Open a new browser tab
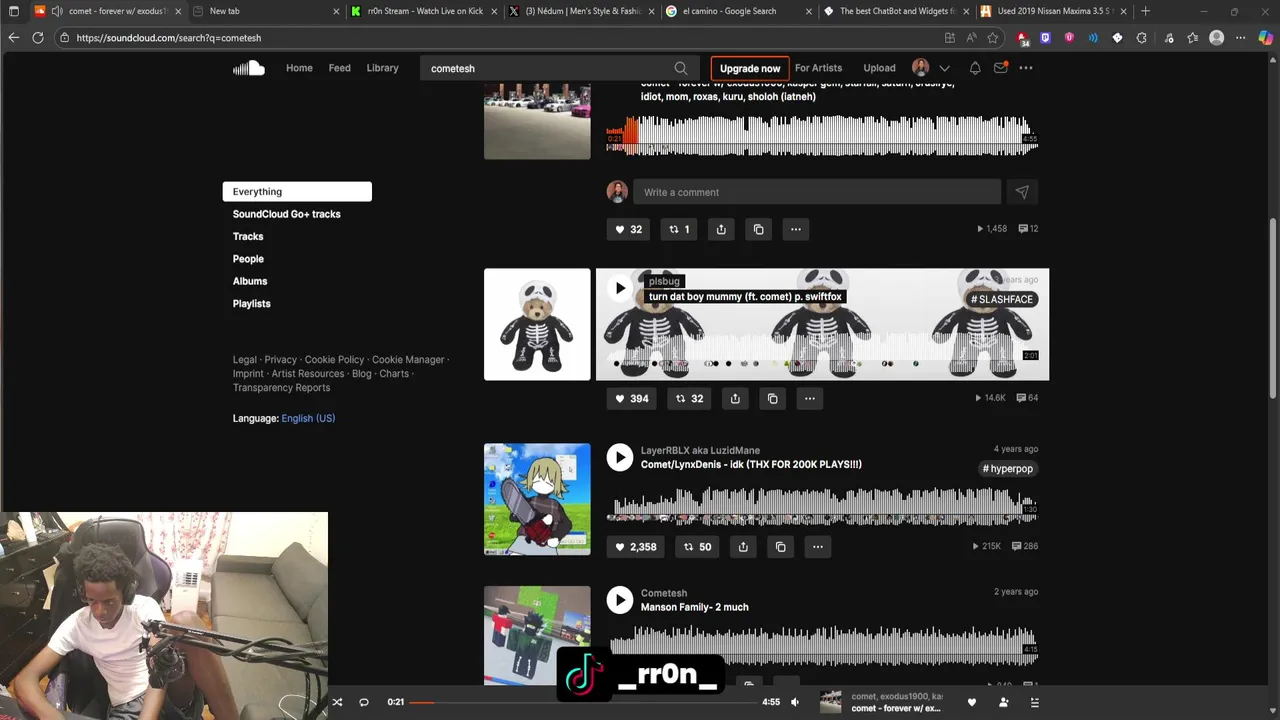Image resolution: width=1280 pixels, height=720 pixels. point(1145,11)
